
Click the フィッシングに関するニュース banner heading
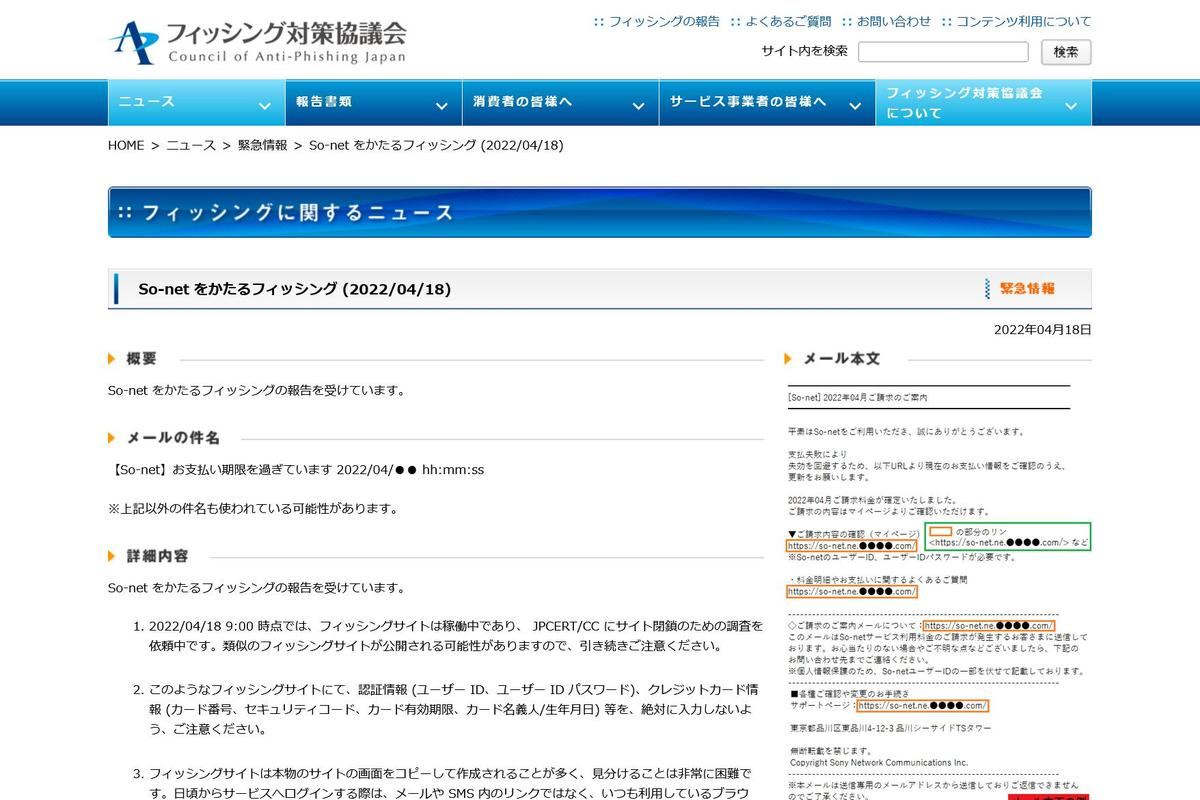pos(600,212)
